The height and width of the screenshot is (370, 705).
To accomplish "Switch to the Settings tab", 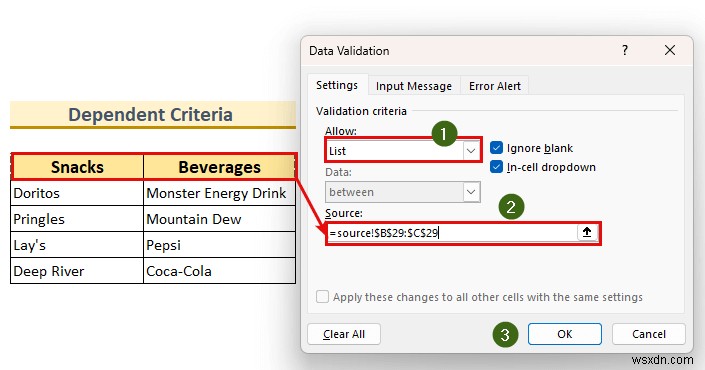I will click(337, 85).
